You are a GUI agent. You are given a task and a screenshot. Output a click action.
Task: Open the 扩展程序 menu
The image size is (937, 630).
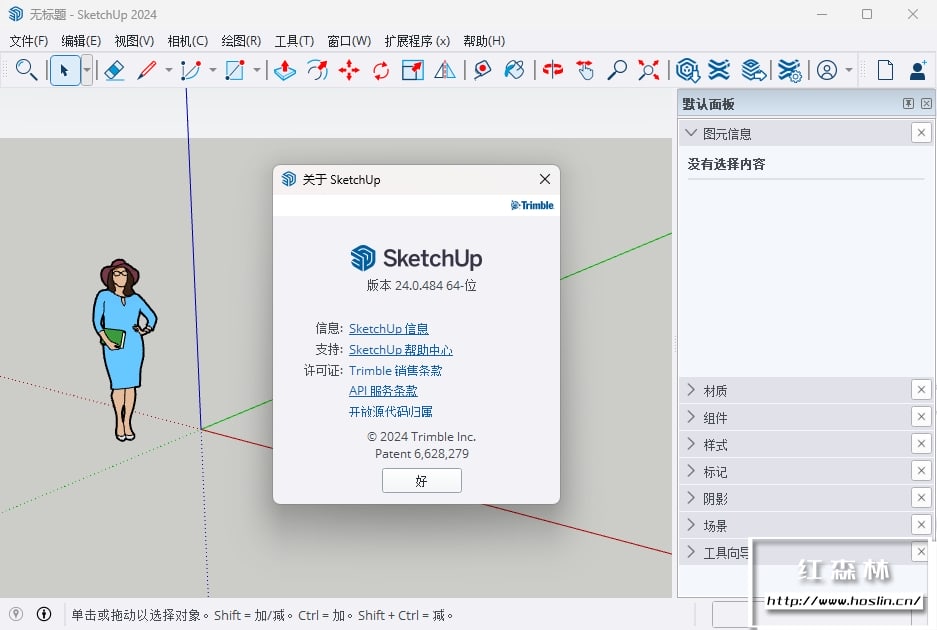[x=417, y=41]
